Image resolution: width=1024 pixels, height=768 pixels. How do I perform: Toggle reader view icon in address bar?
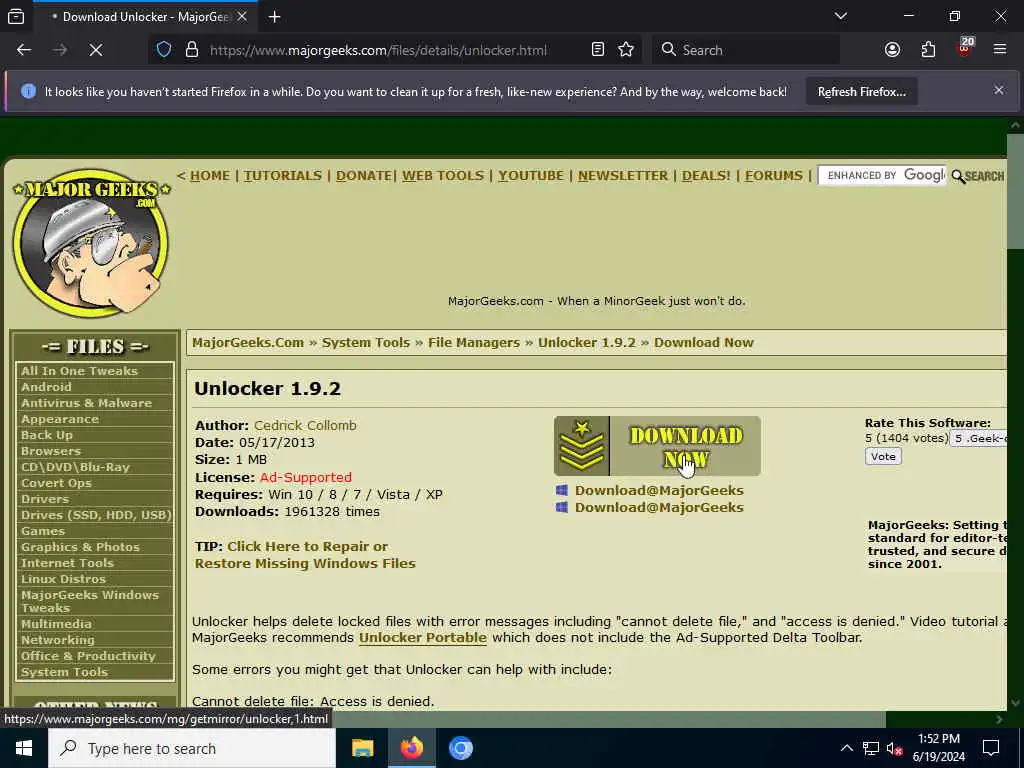598,50
